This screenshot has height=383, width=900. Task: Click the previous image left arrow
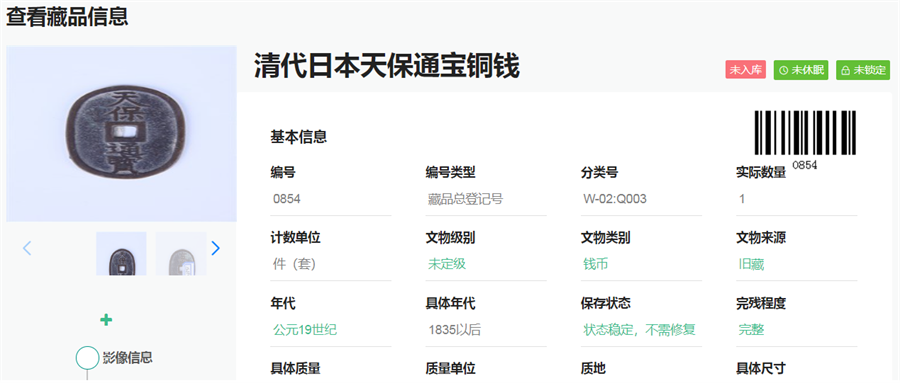click(26, 248)
